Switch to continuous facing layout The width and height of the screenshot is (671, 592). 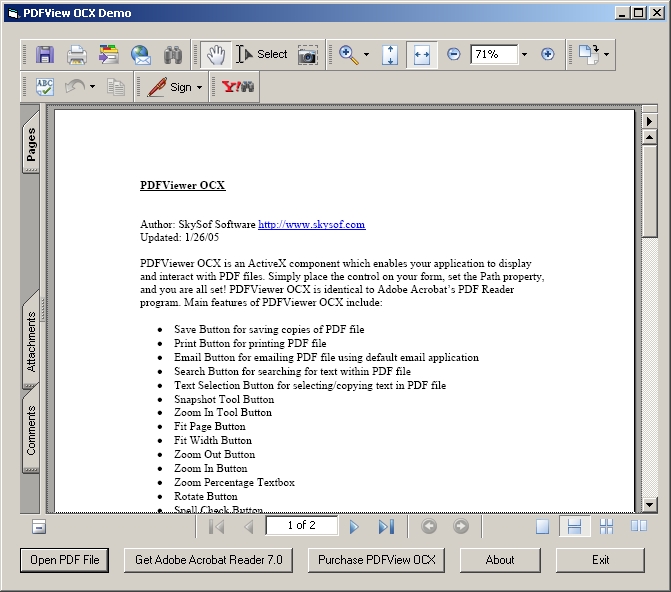click(606, 526)
